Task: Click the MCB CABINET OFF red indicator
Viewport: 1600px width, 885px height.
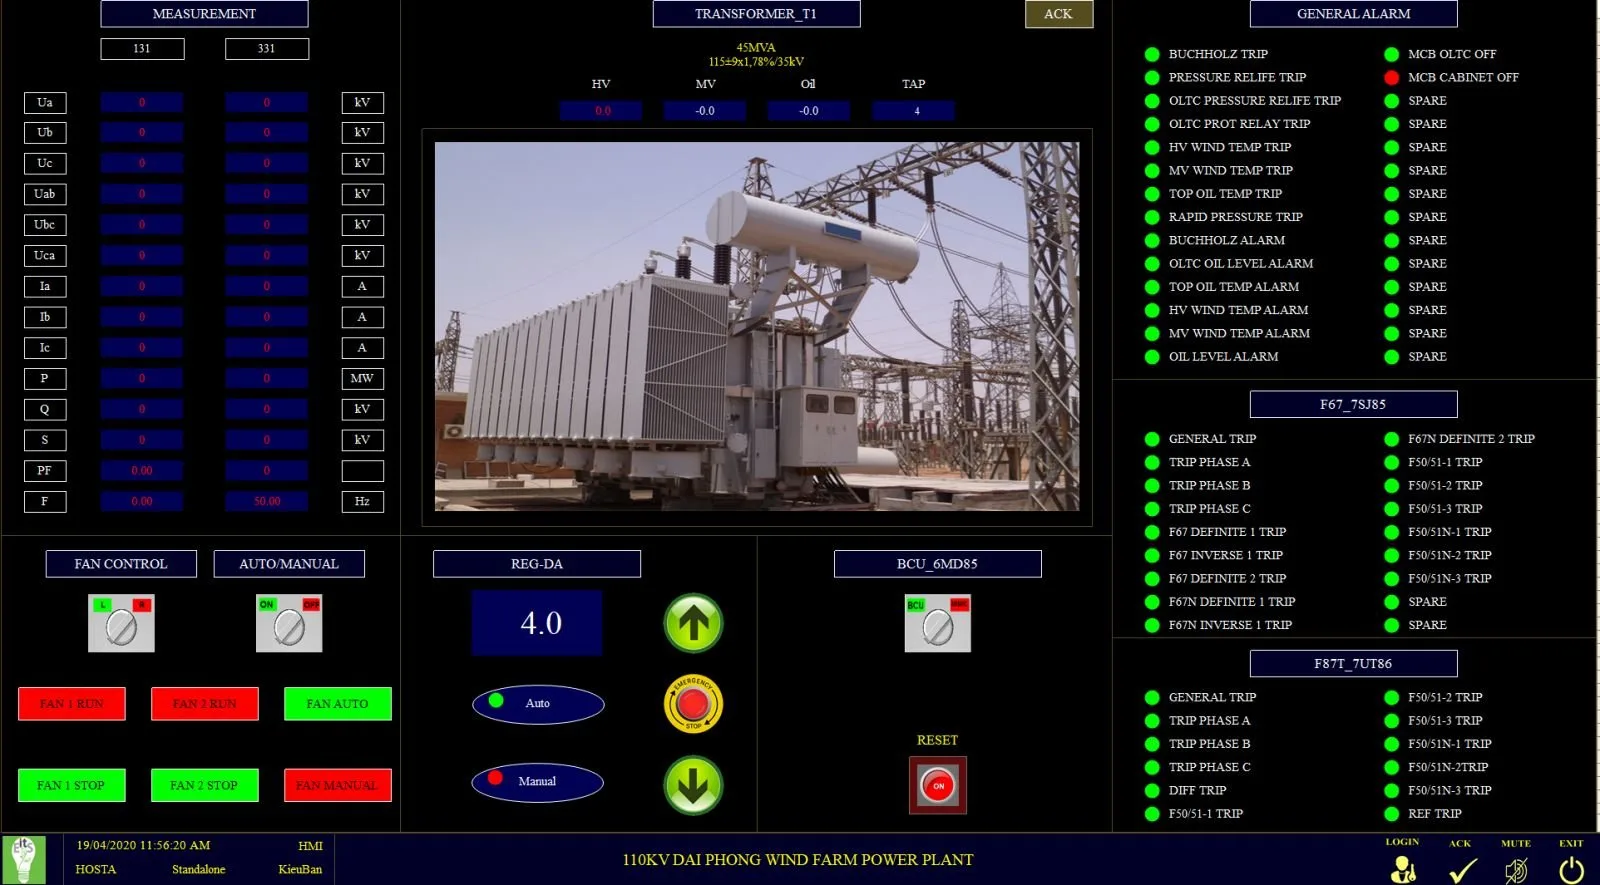Action: pyautogui.click(x=1391, y=77)
